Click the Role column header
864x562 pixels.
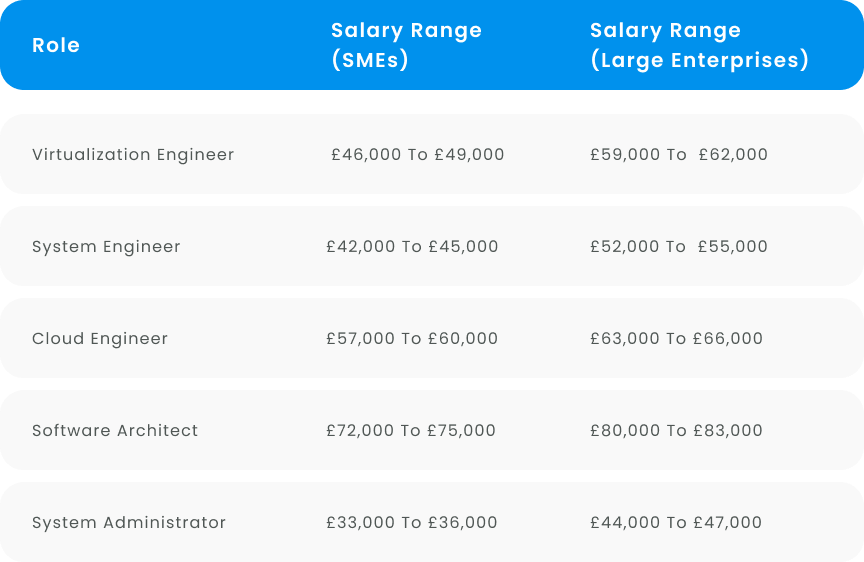(x=56, y=45)
